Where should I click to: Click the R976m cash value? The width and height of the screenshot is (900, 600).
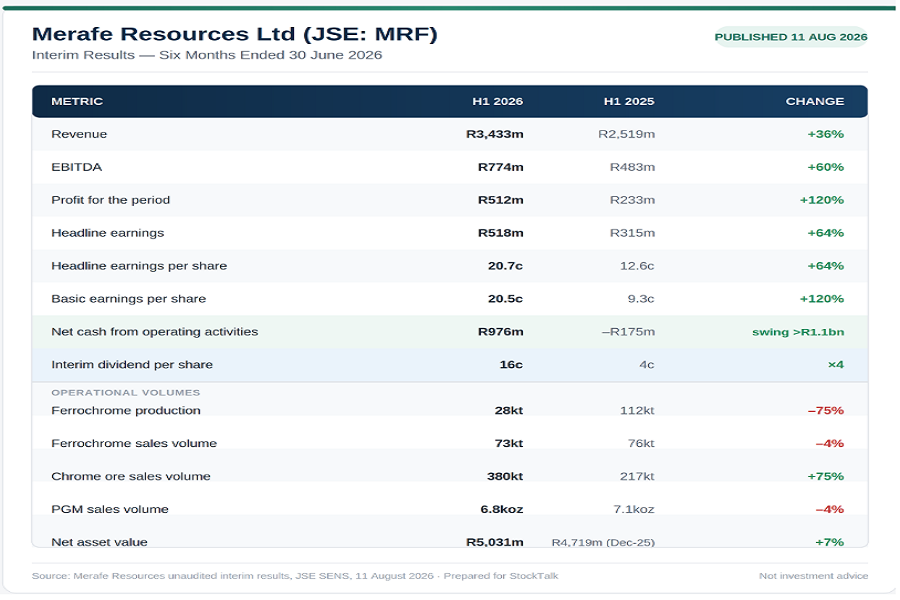point(501,332)
